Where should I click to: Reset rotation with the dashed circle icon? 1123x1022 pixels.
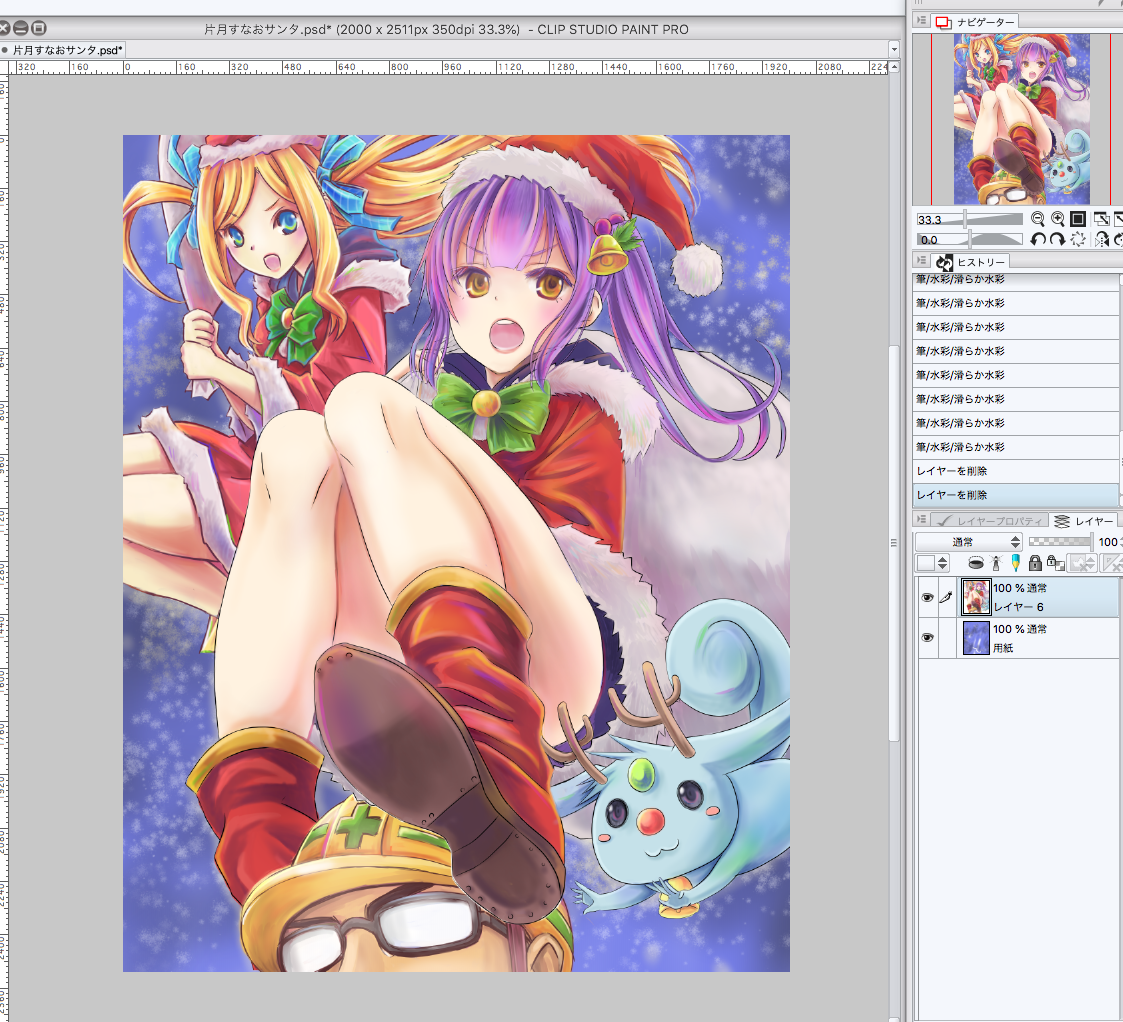(1078, 239)
